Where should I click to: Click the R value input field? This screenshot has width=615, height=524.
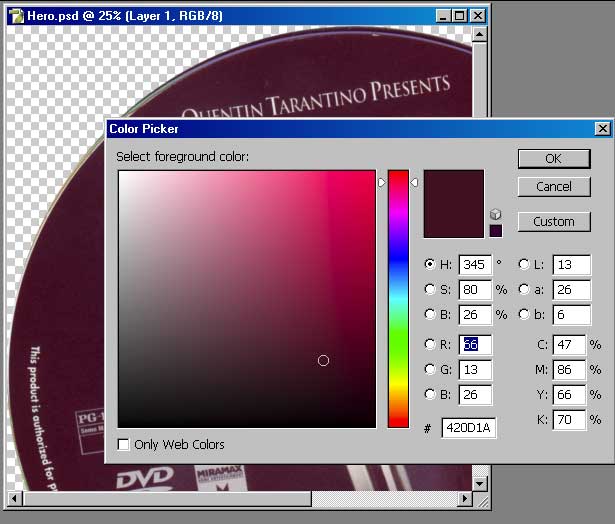[475, 344]
